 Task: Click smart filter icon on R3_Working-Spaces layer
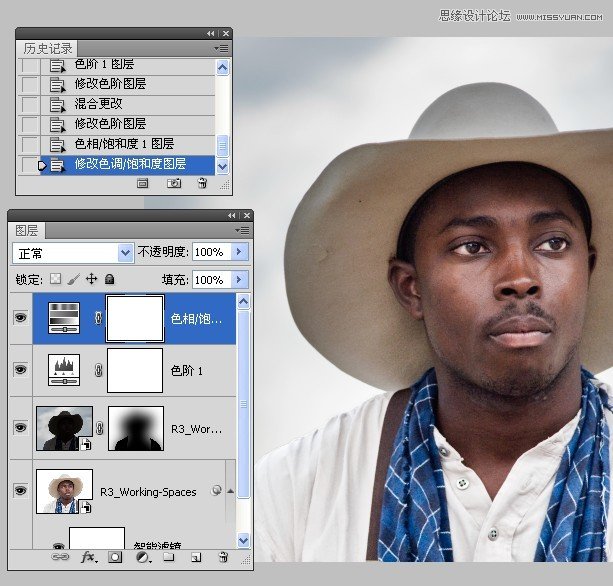coord(216,490)
